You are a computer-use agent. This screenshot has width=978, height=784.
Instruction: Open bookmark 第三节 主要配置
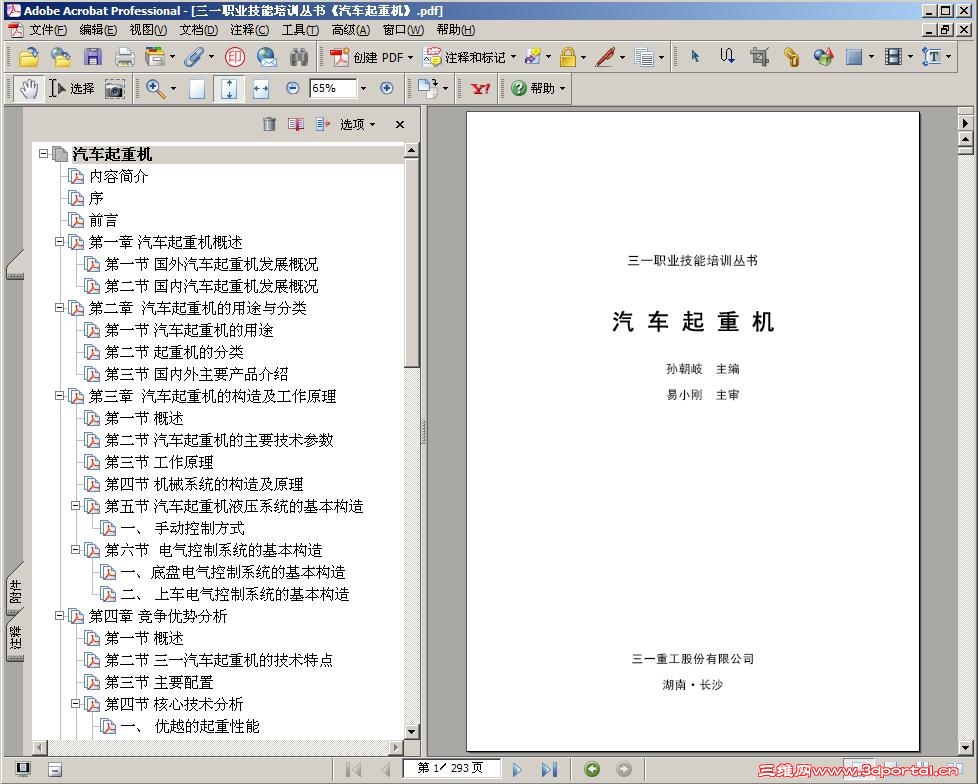[x=158, y=682]
